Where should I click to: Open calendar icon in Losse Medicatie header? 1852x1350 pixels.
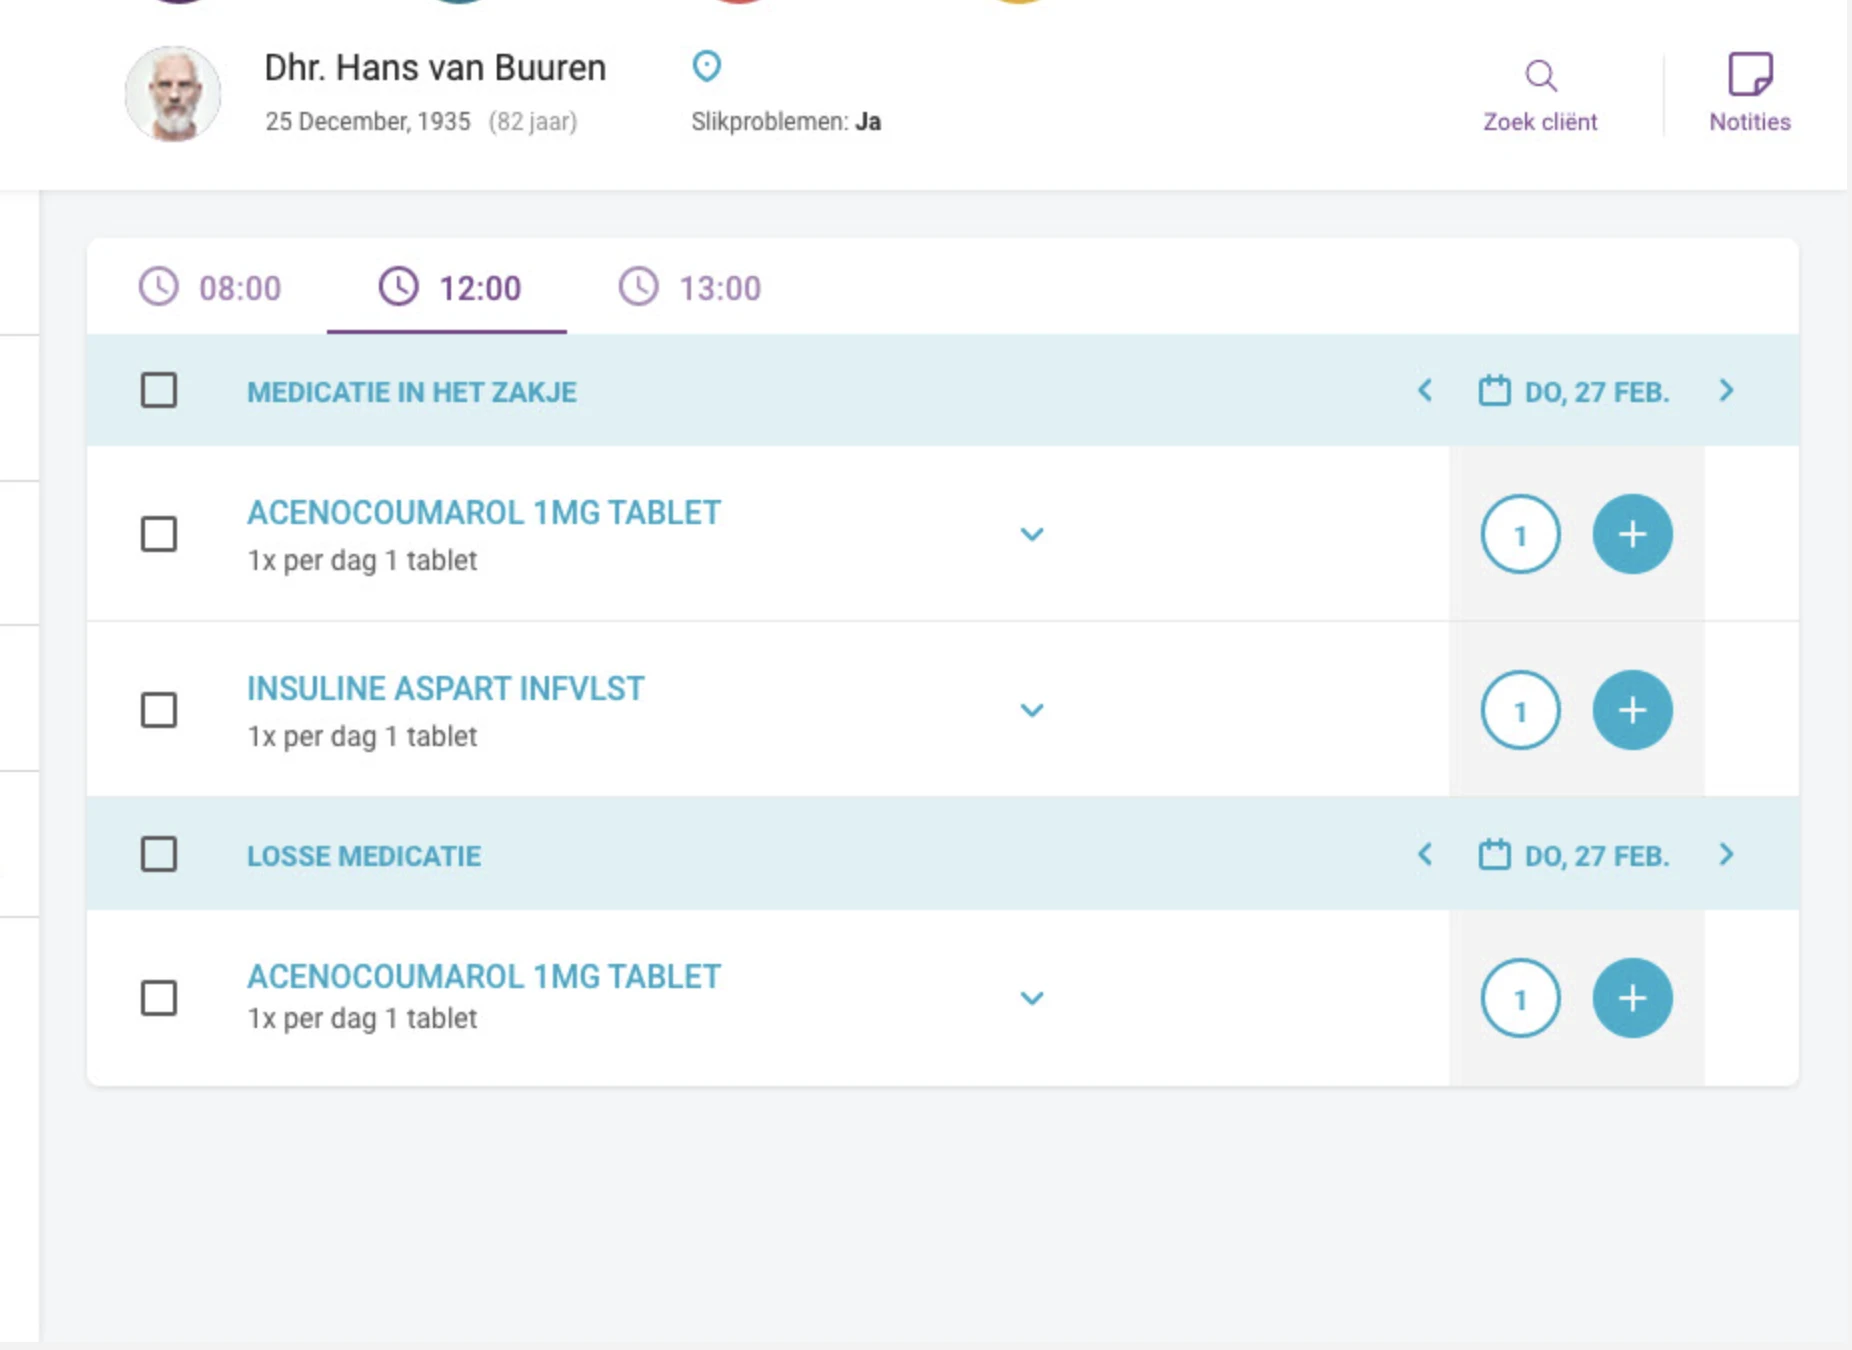click(1494, 855)
